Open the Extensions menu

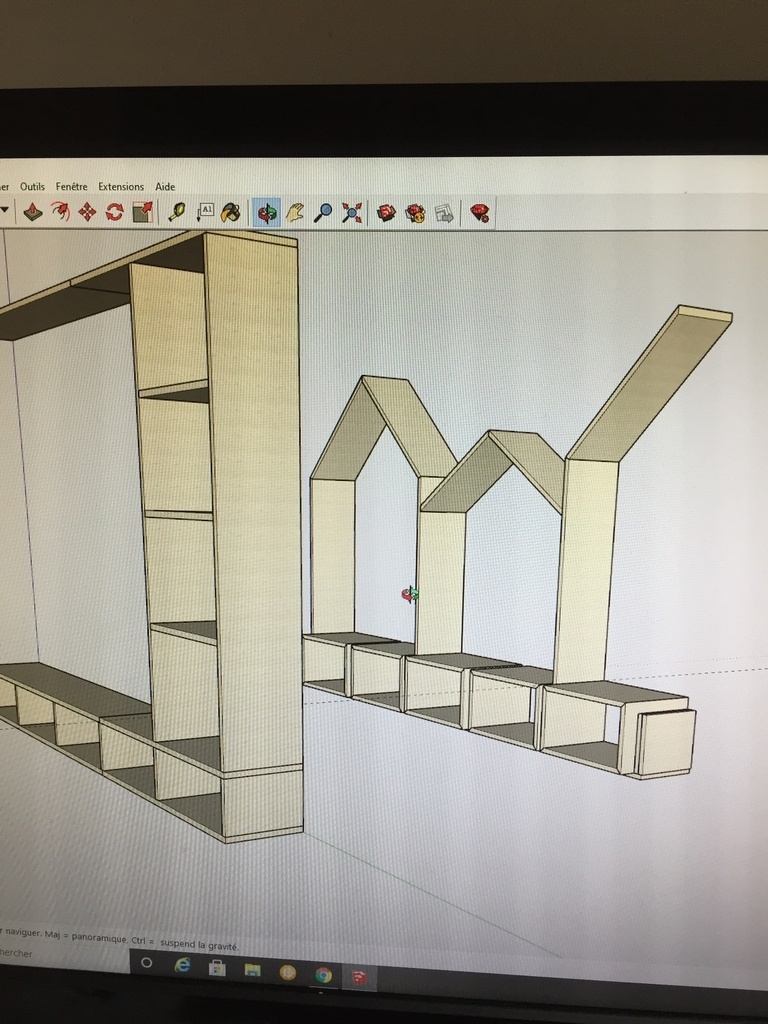(x=121, y=186)
